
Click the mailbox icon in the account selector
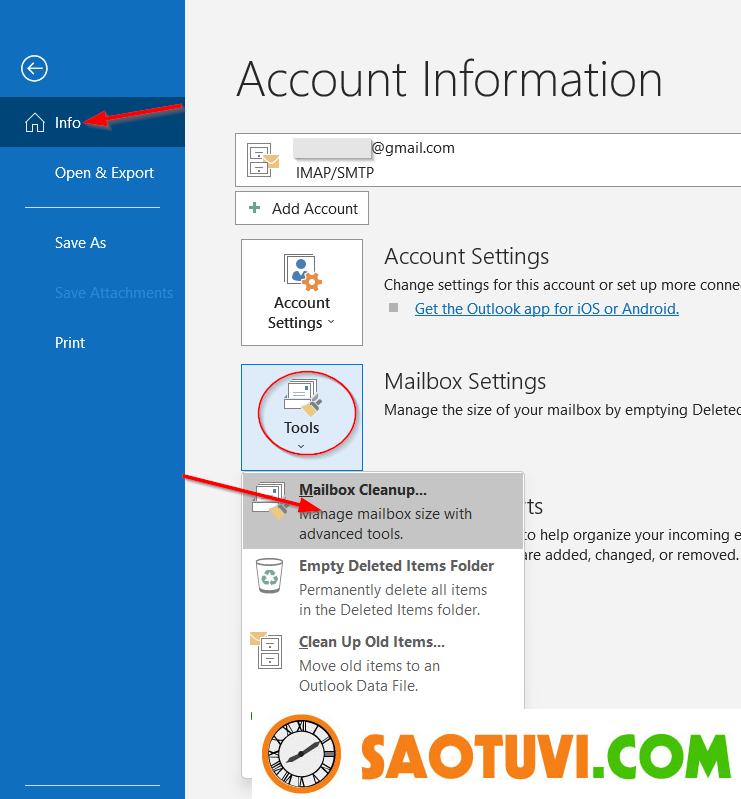pos(264,160)
